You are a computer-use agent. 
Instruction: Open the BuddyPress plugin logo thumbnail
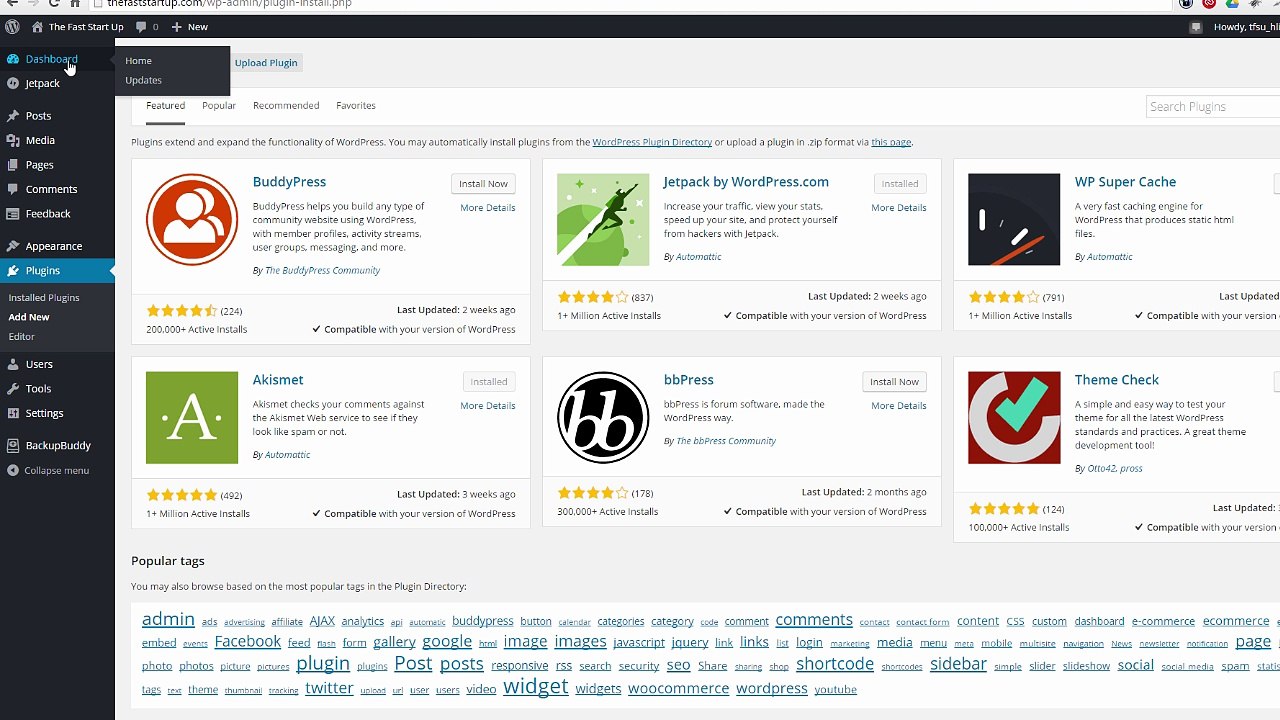192,219
